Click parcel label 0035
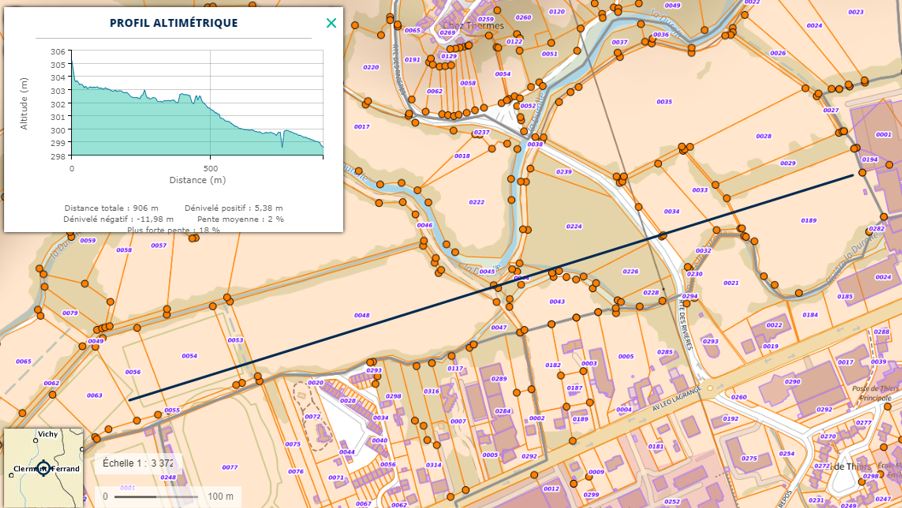This screenshot has height=508, width=902. pos(664,102)
